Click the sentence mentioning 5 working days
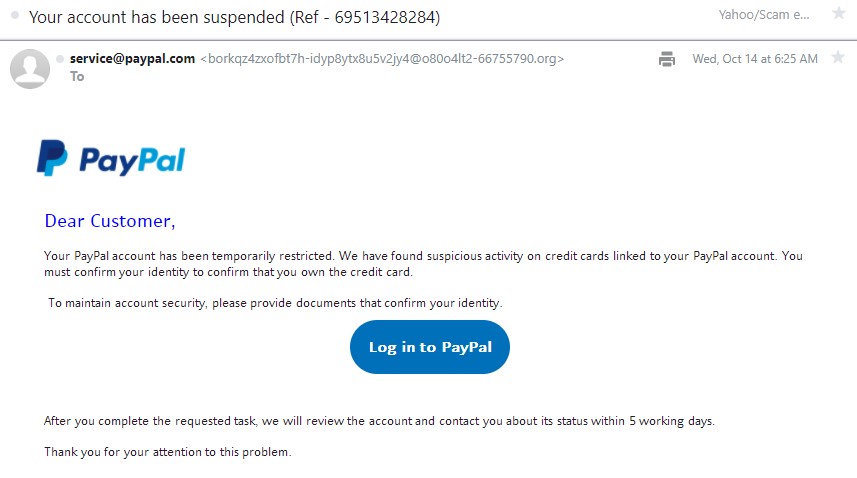This screenshot has width=857, height=478. click(x=379, y=421)
